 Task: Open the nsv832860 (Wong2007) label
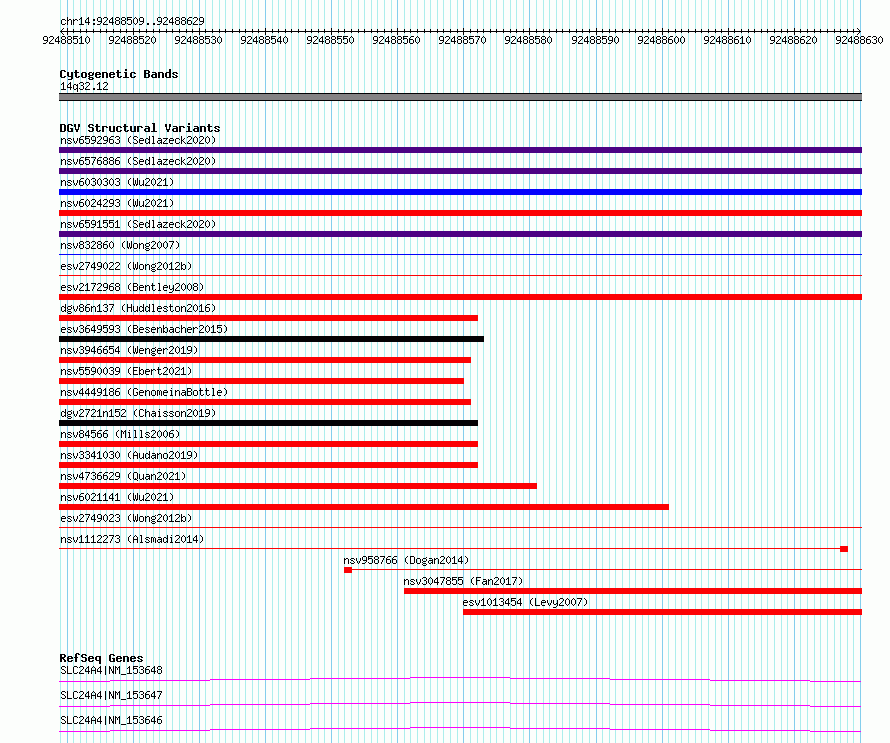120,245
